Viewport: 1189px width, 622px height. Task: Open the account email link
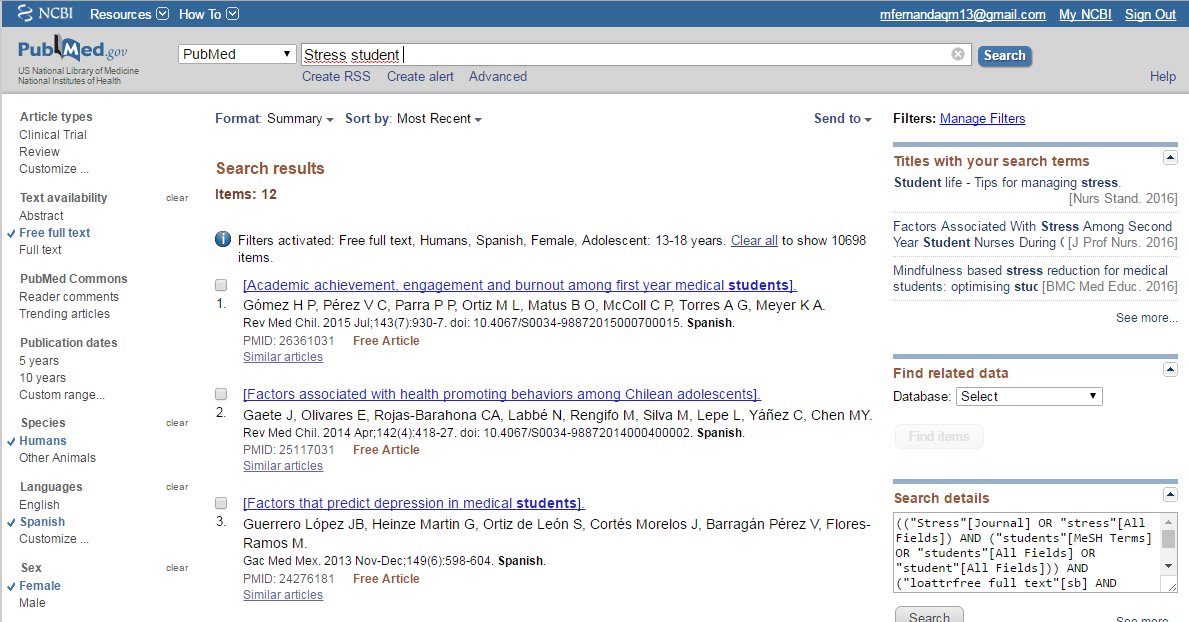(962, 14)
